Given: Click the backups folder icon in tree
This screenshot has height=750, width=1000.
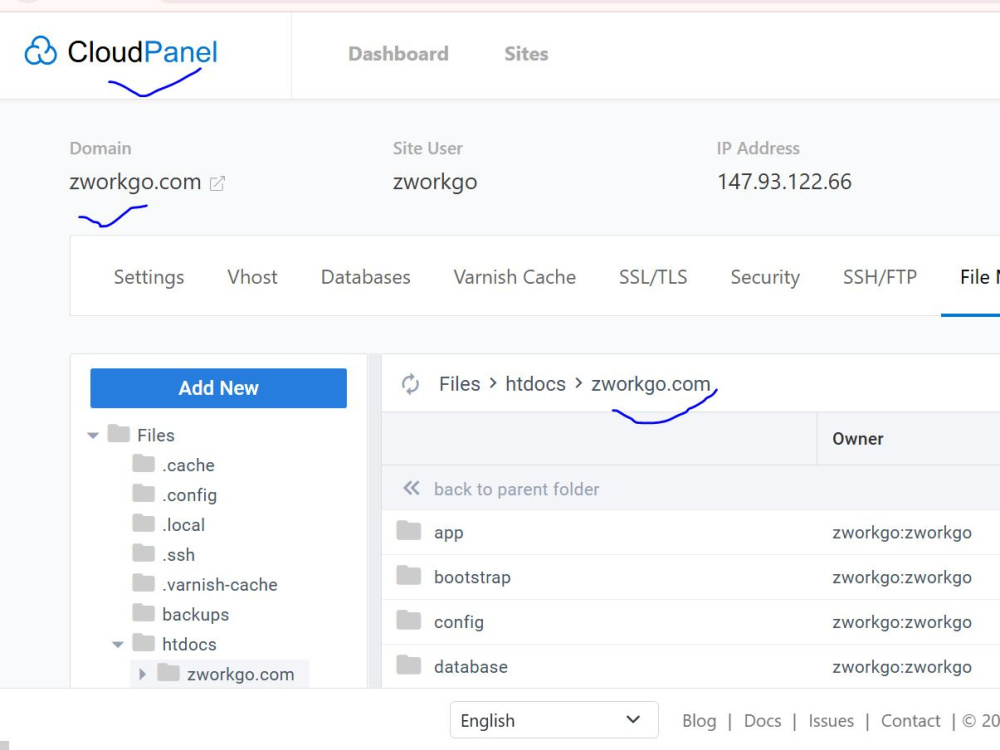Looking at the screenshot, I should (143, 613).
